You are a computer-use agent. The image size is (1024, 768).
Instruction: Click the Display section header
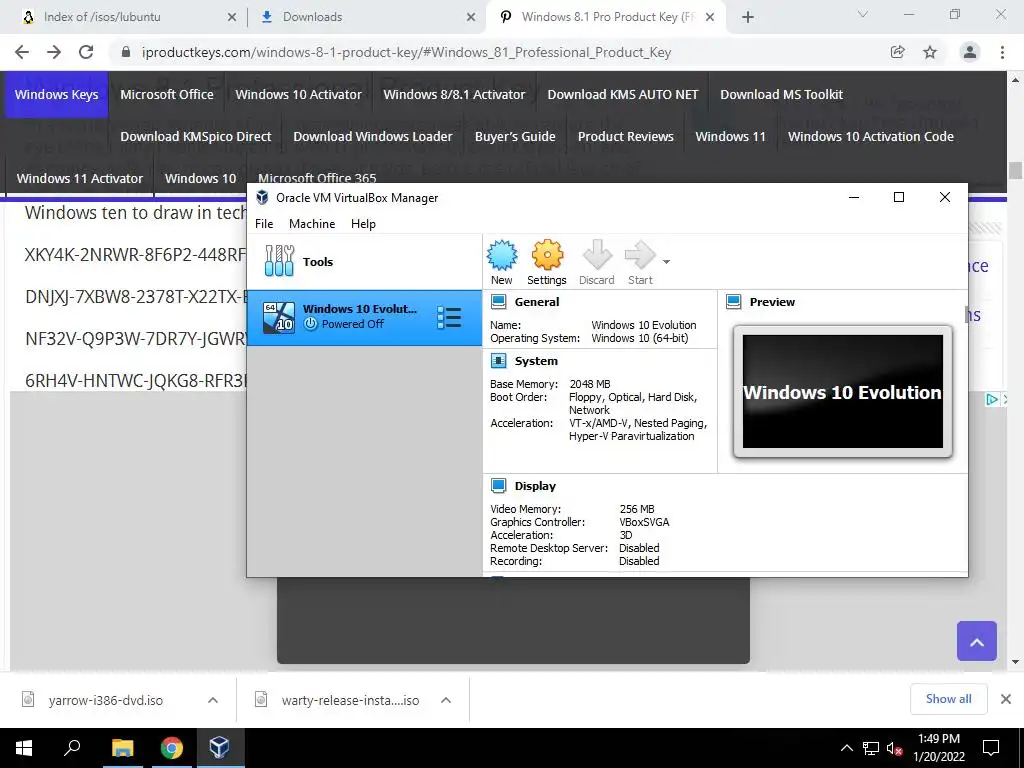click(535, 486)
